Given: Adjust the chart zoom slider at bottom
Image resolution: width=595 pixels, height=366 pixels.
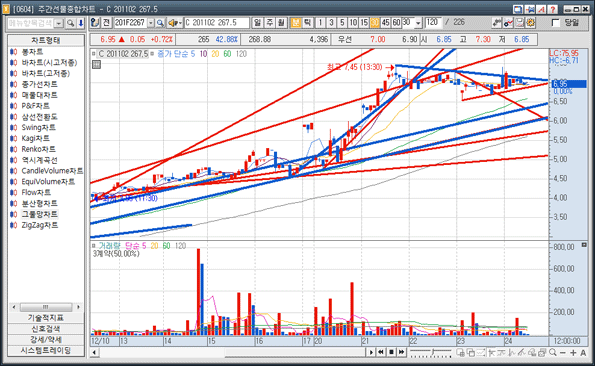Looking at the screenshot, I should [431, 352].
